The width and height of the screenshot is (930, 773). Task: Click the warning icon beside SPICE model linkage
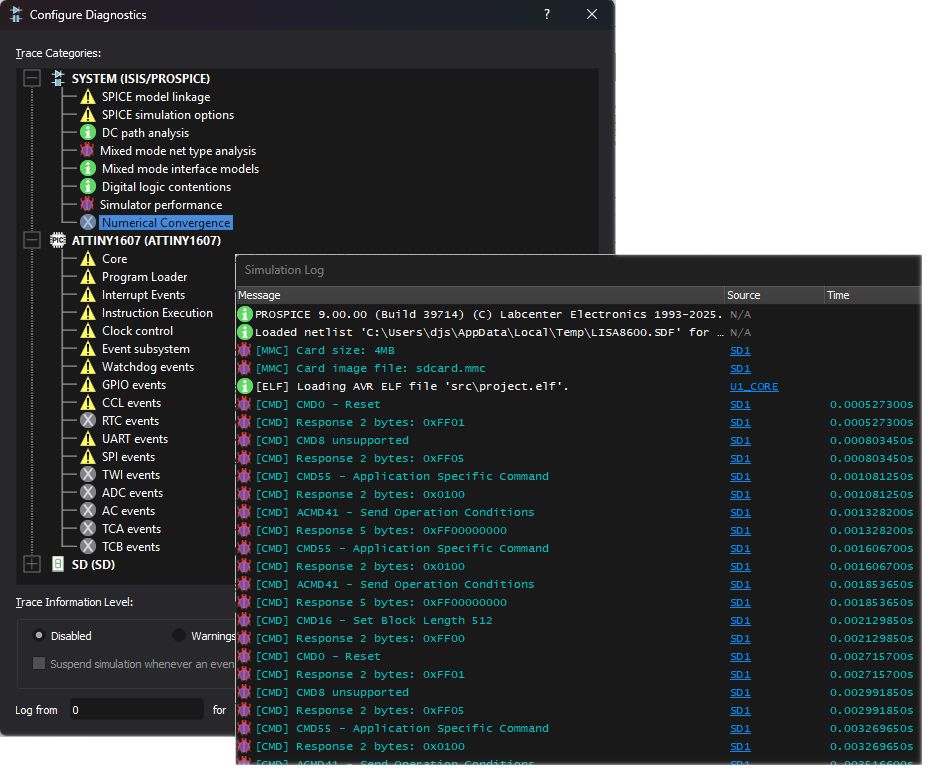pos(88,97)
